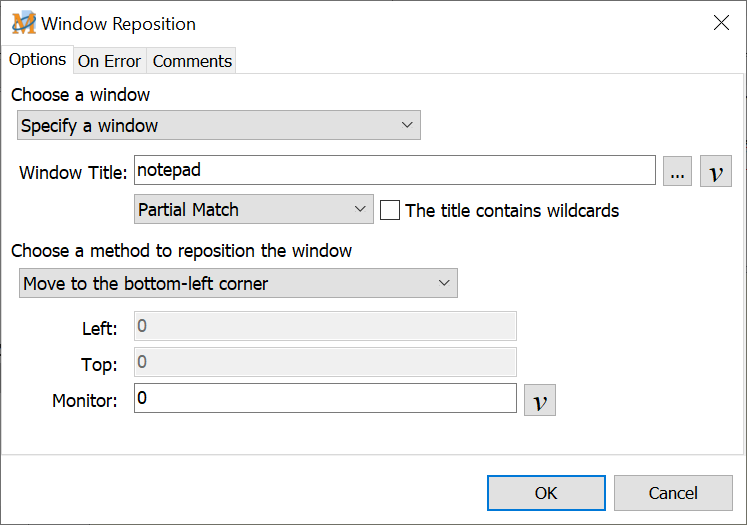Click into the Window Title text field
This screenshot has height=525, width=747.
[394, 171]
